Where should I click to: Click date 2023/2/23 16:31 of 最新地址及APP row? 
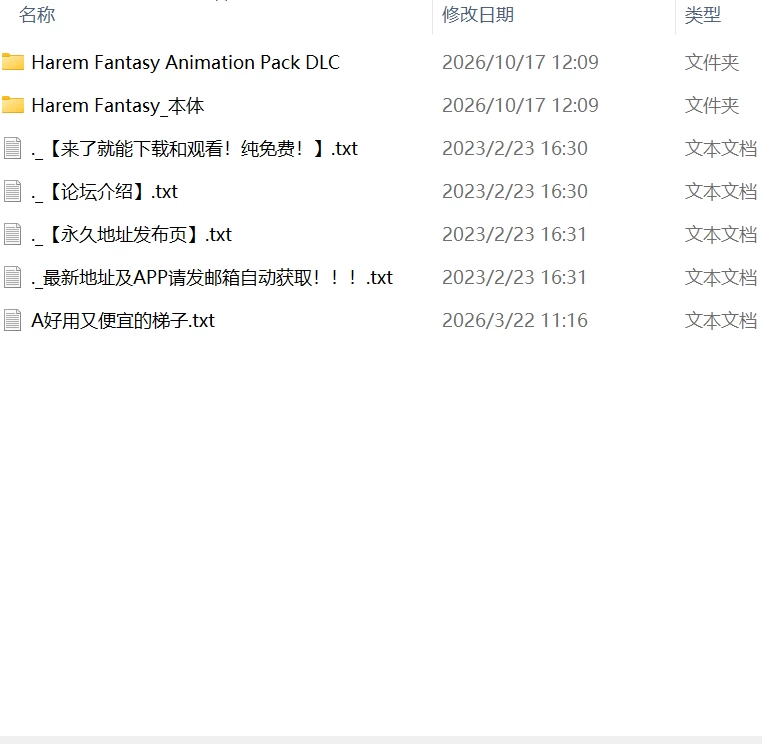click(x=515, y=277)
